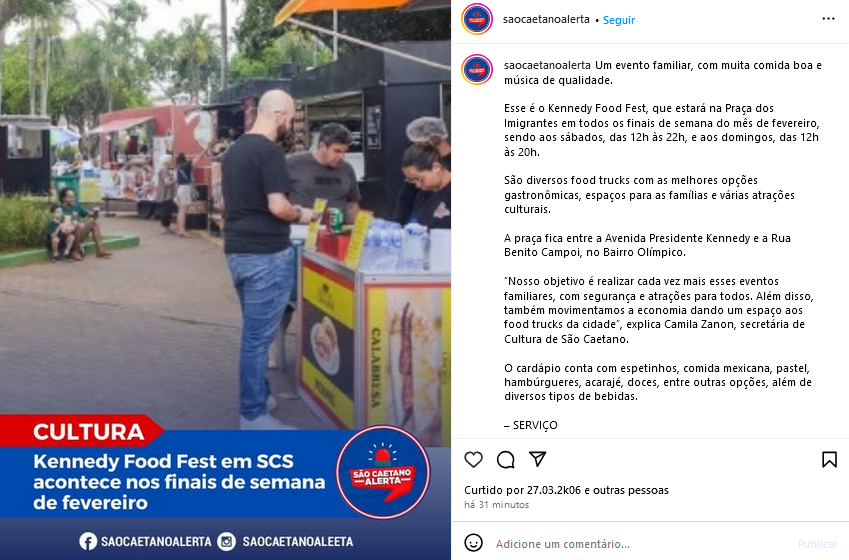Submit the comment with Publicar
The width and height of the screenshot is (849, 560).
pyautogui.click(x=818, y=544)
